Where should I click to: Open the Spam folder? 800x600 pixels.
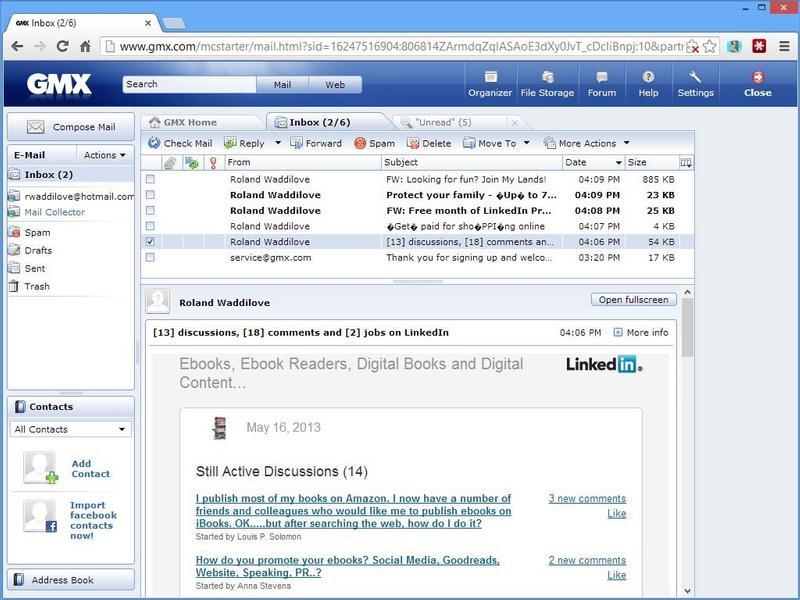click(x=37, y=232)
